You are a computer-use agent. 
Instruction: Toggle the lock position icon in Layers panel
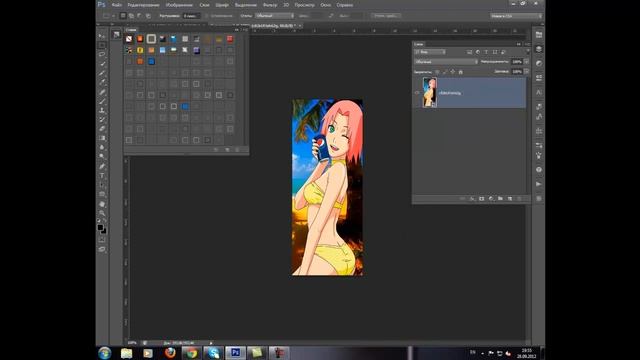(453, 72)
